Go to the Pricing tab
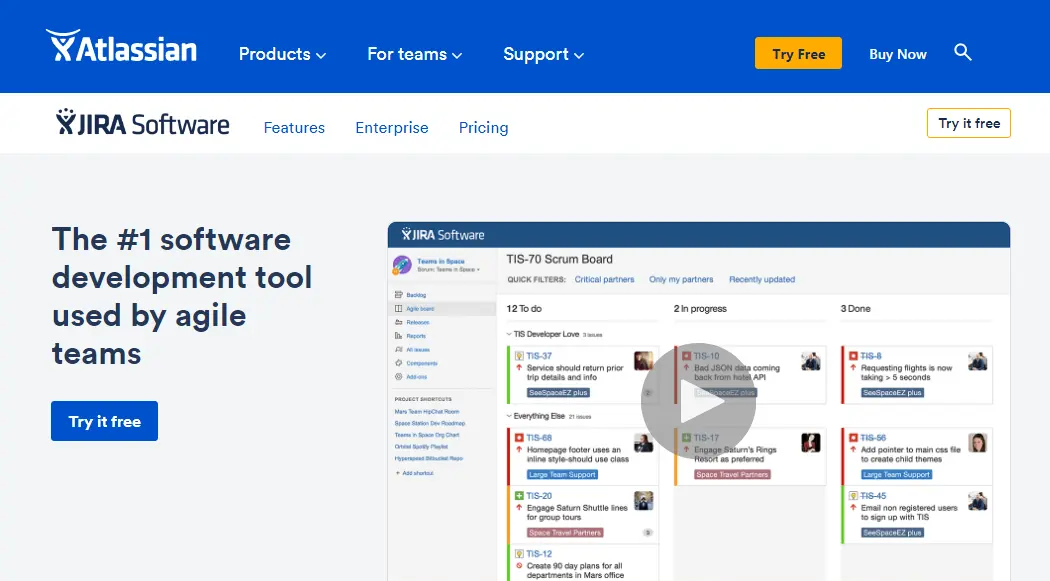Viewport: 1050px width, 581px height. 483,127
